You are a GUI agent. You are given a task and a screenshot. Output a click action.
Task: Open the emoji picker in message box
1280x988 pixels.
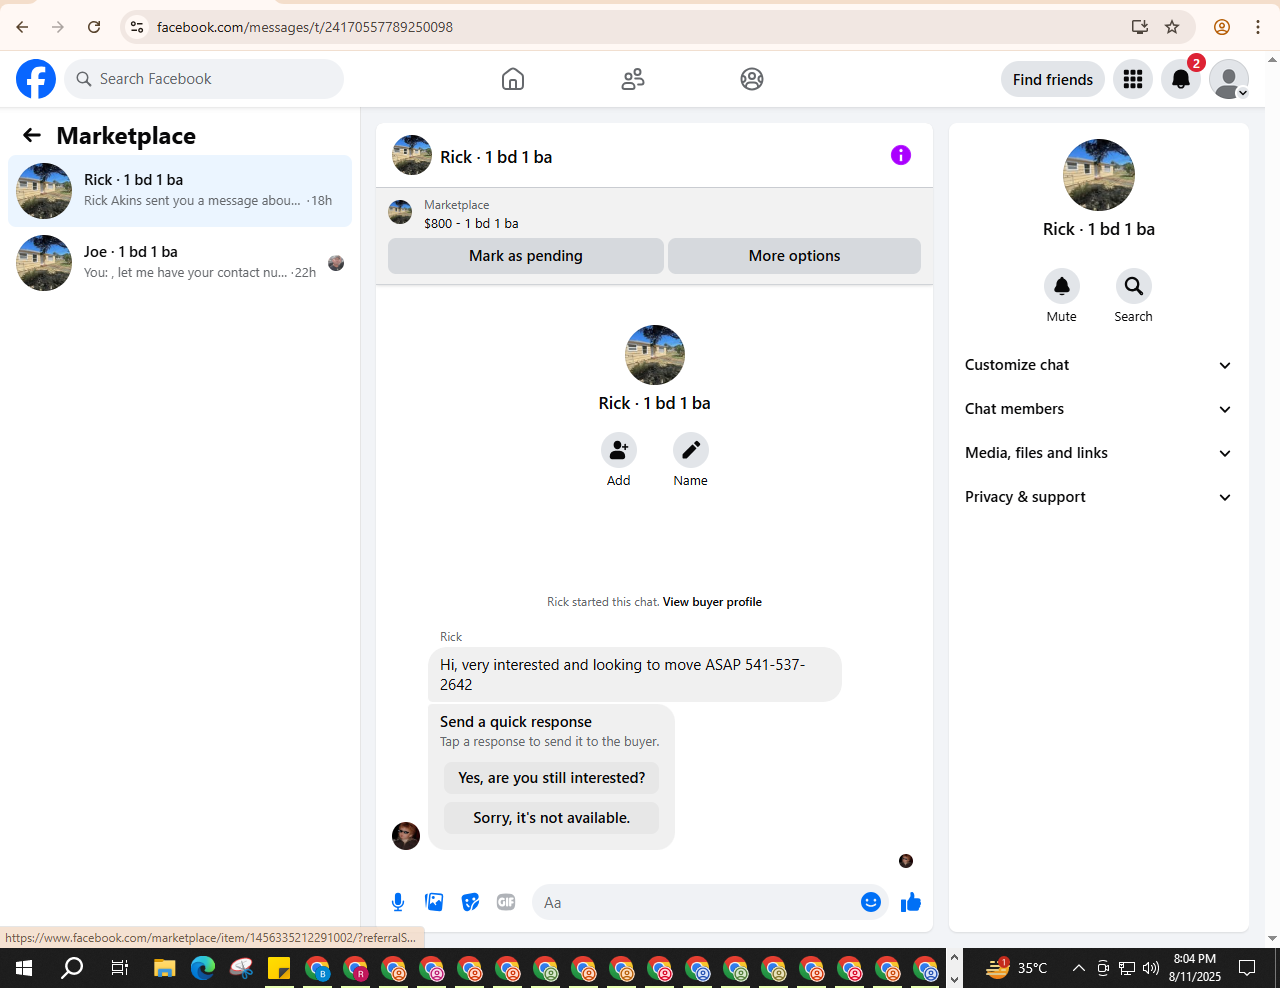tap(871, 902)
